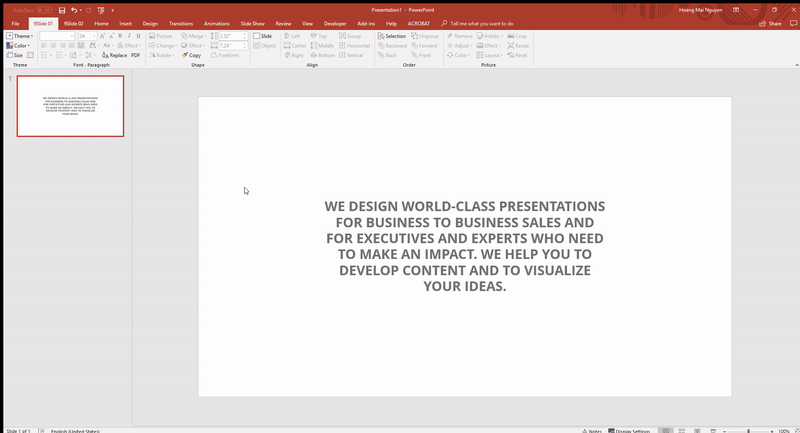Switch to the 9Slide 02 tab
Screen dimensions: 800x433
tap(73, 23)
